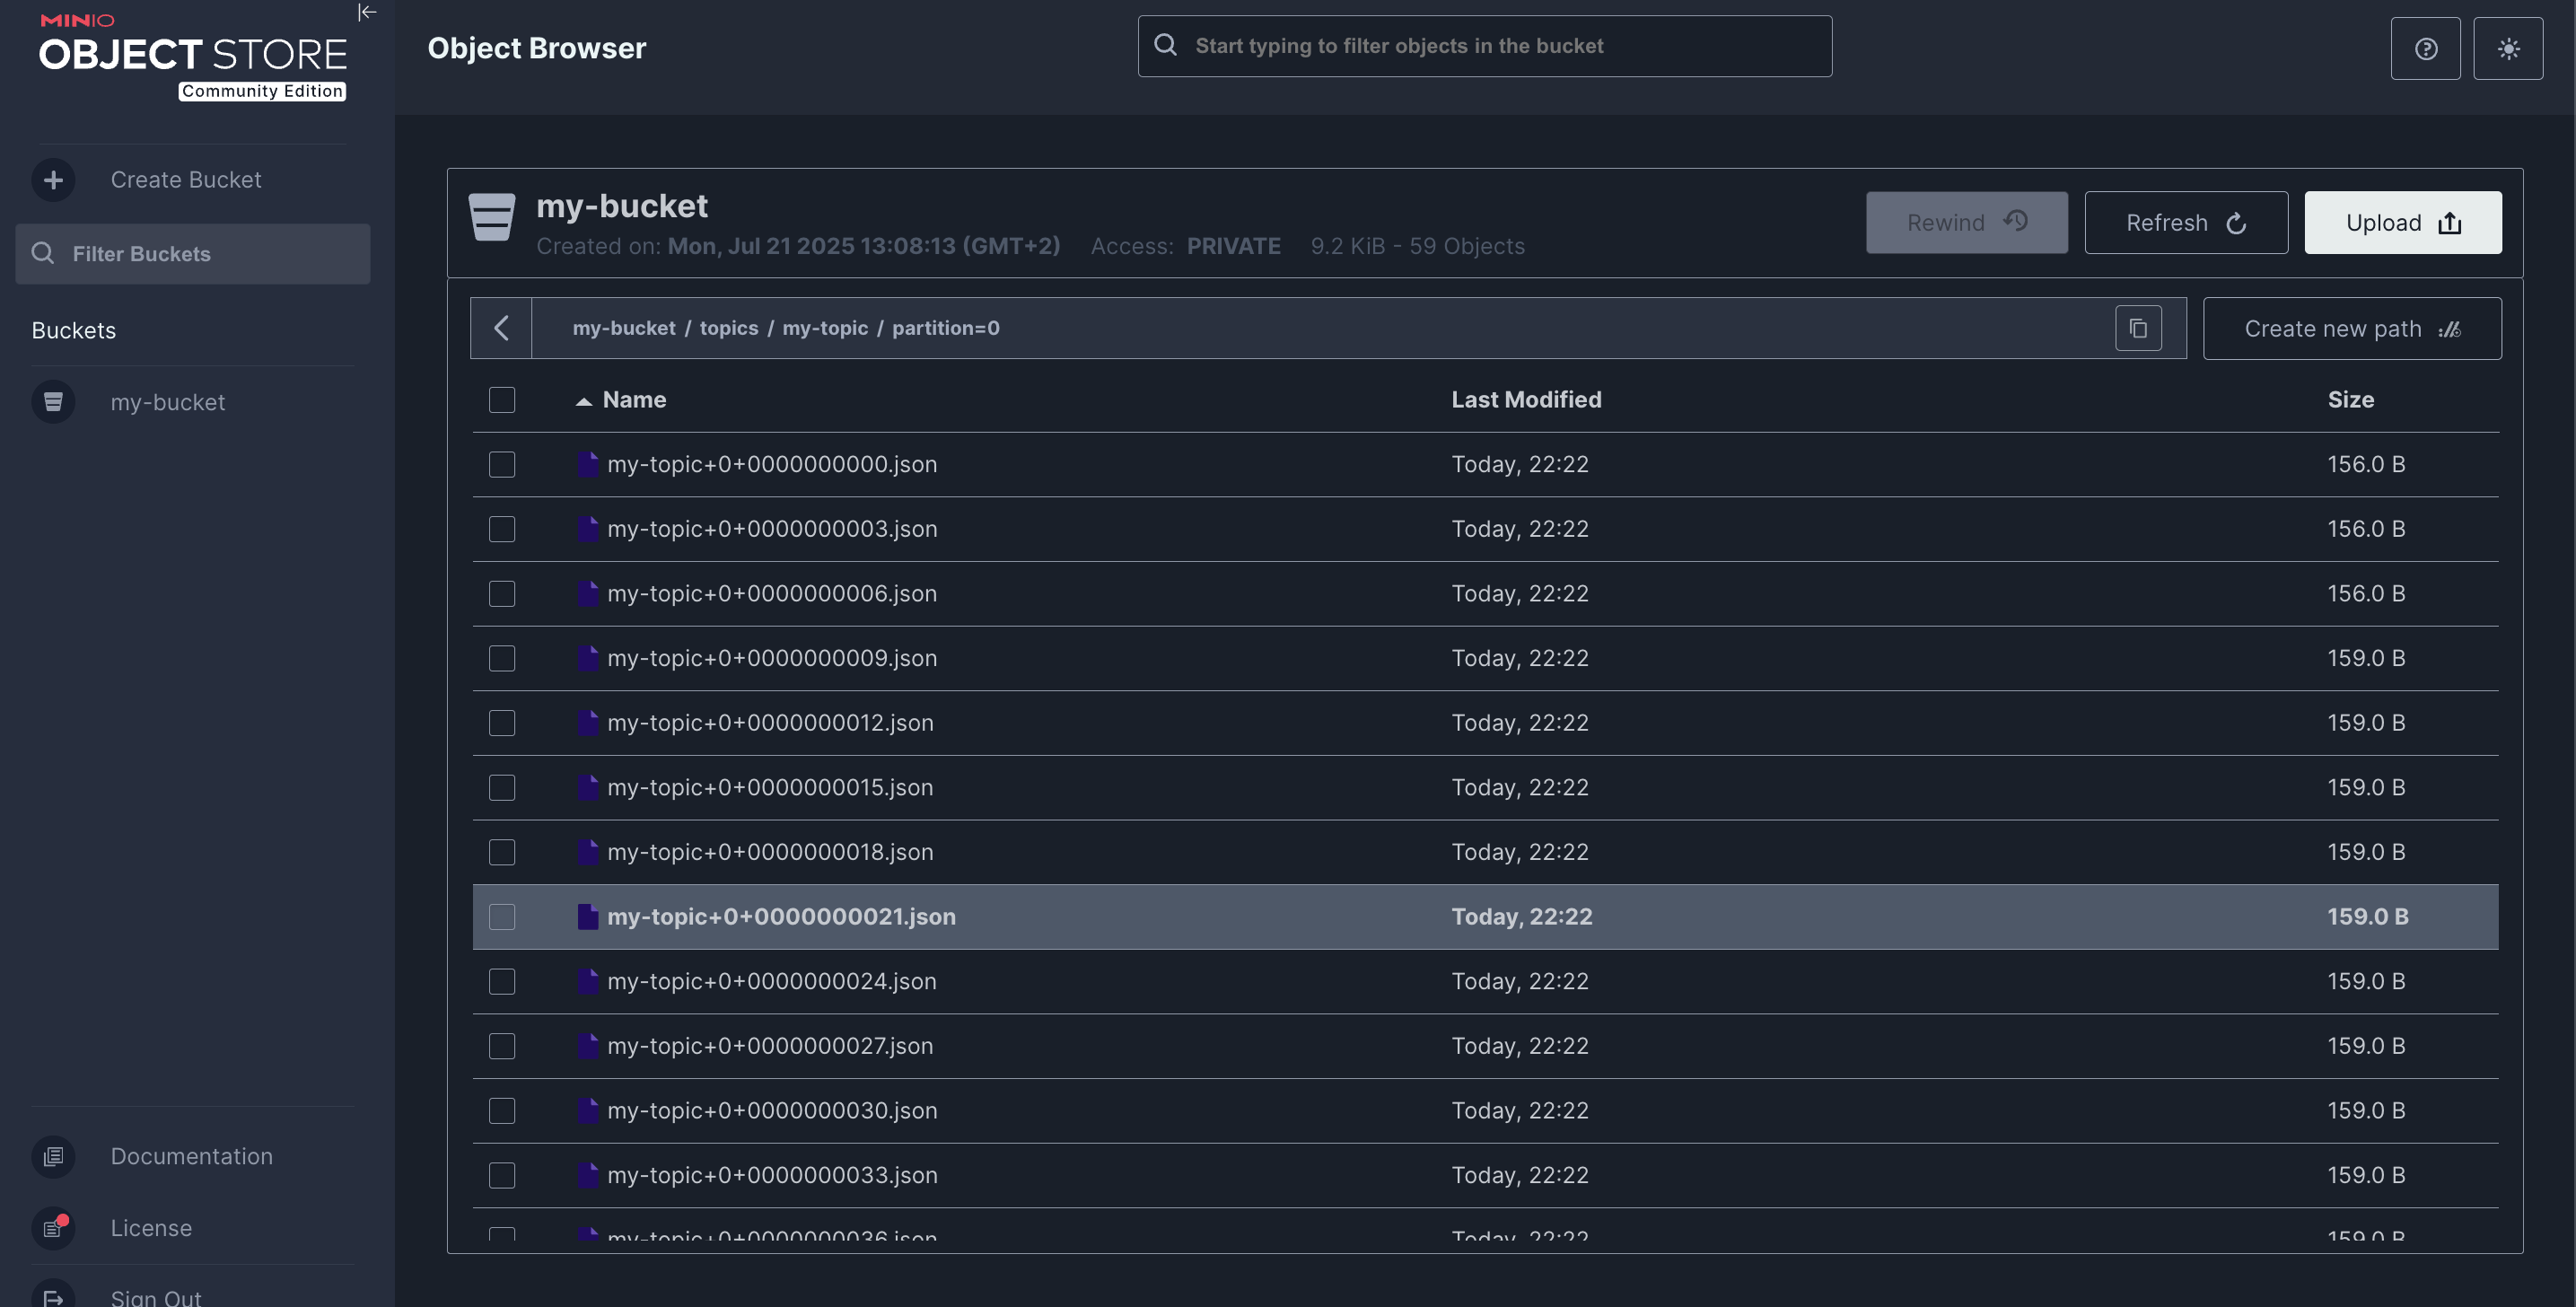2576x1307 pixels.
Task: Navigate to the my-topic breadcrumb
Action: tap(825, 328)
